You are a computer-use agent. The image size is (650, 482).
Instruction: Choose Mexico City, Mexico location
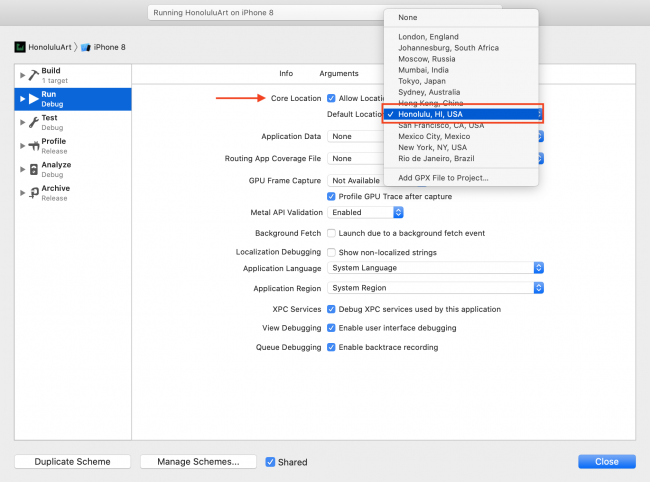point(461,136)
